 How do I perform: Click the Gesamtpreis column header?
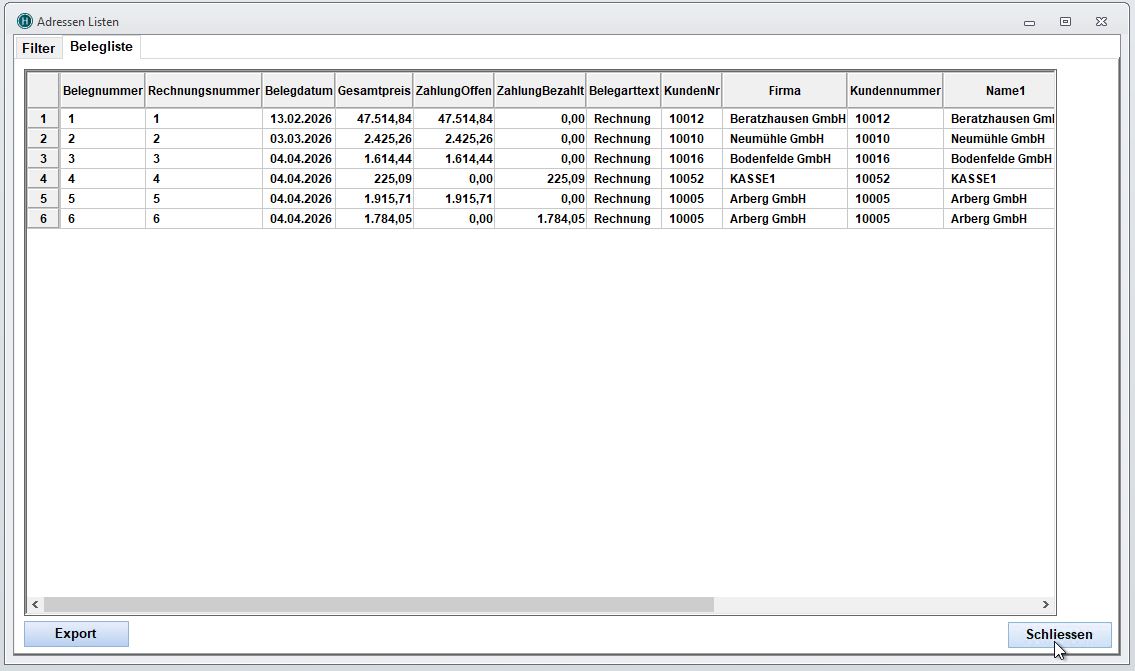click(x=374, y=91)
